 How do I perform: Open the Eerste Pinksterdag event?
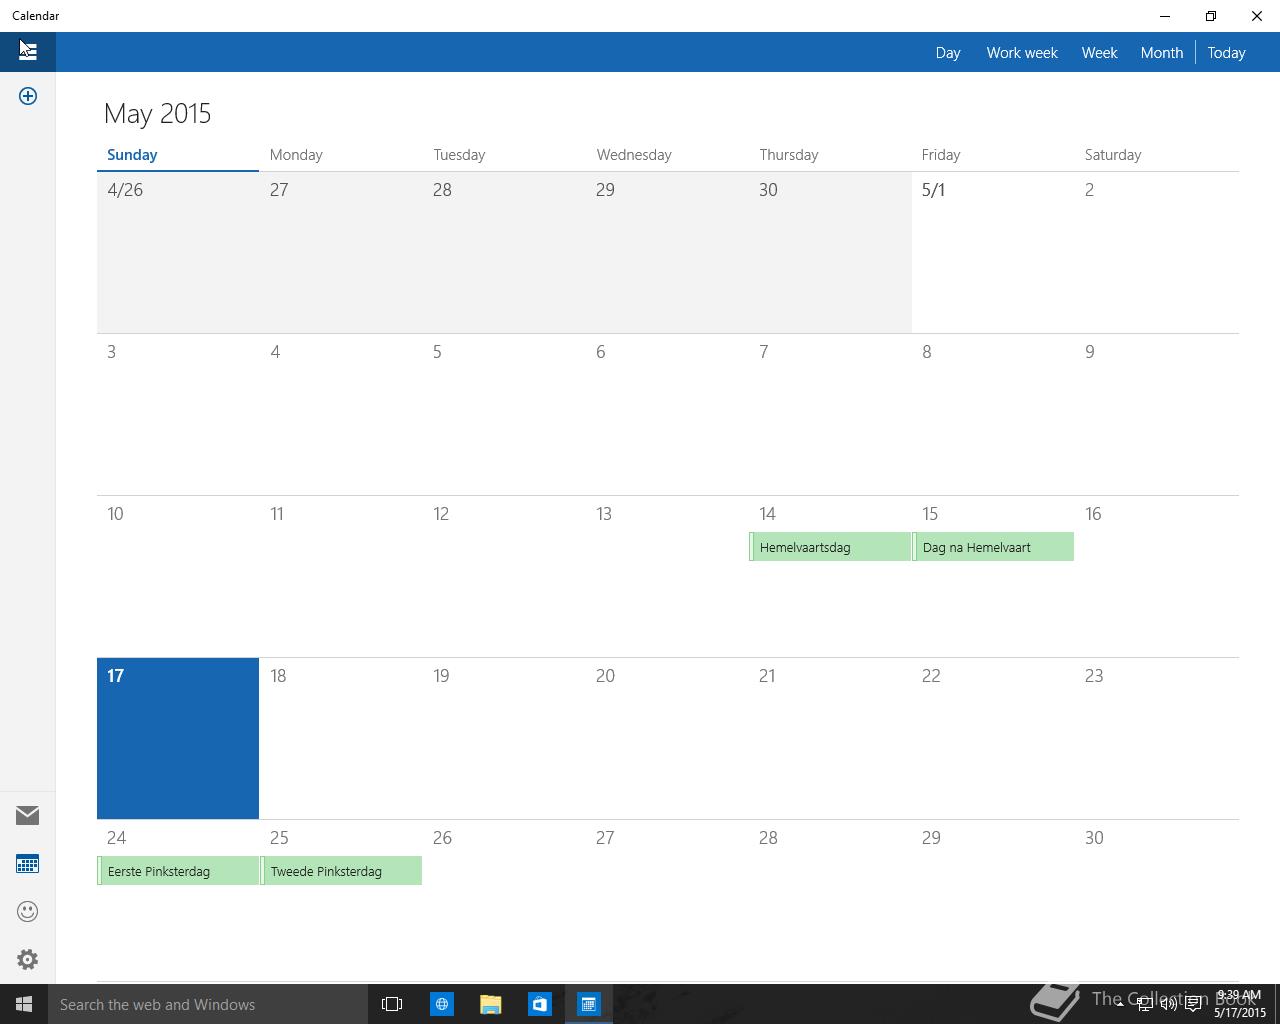(178, 871)
